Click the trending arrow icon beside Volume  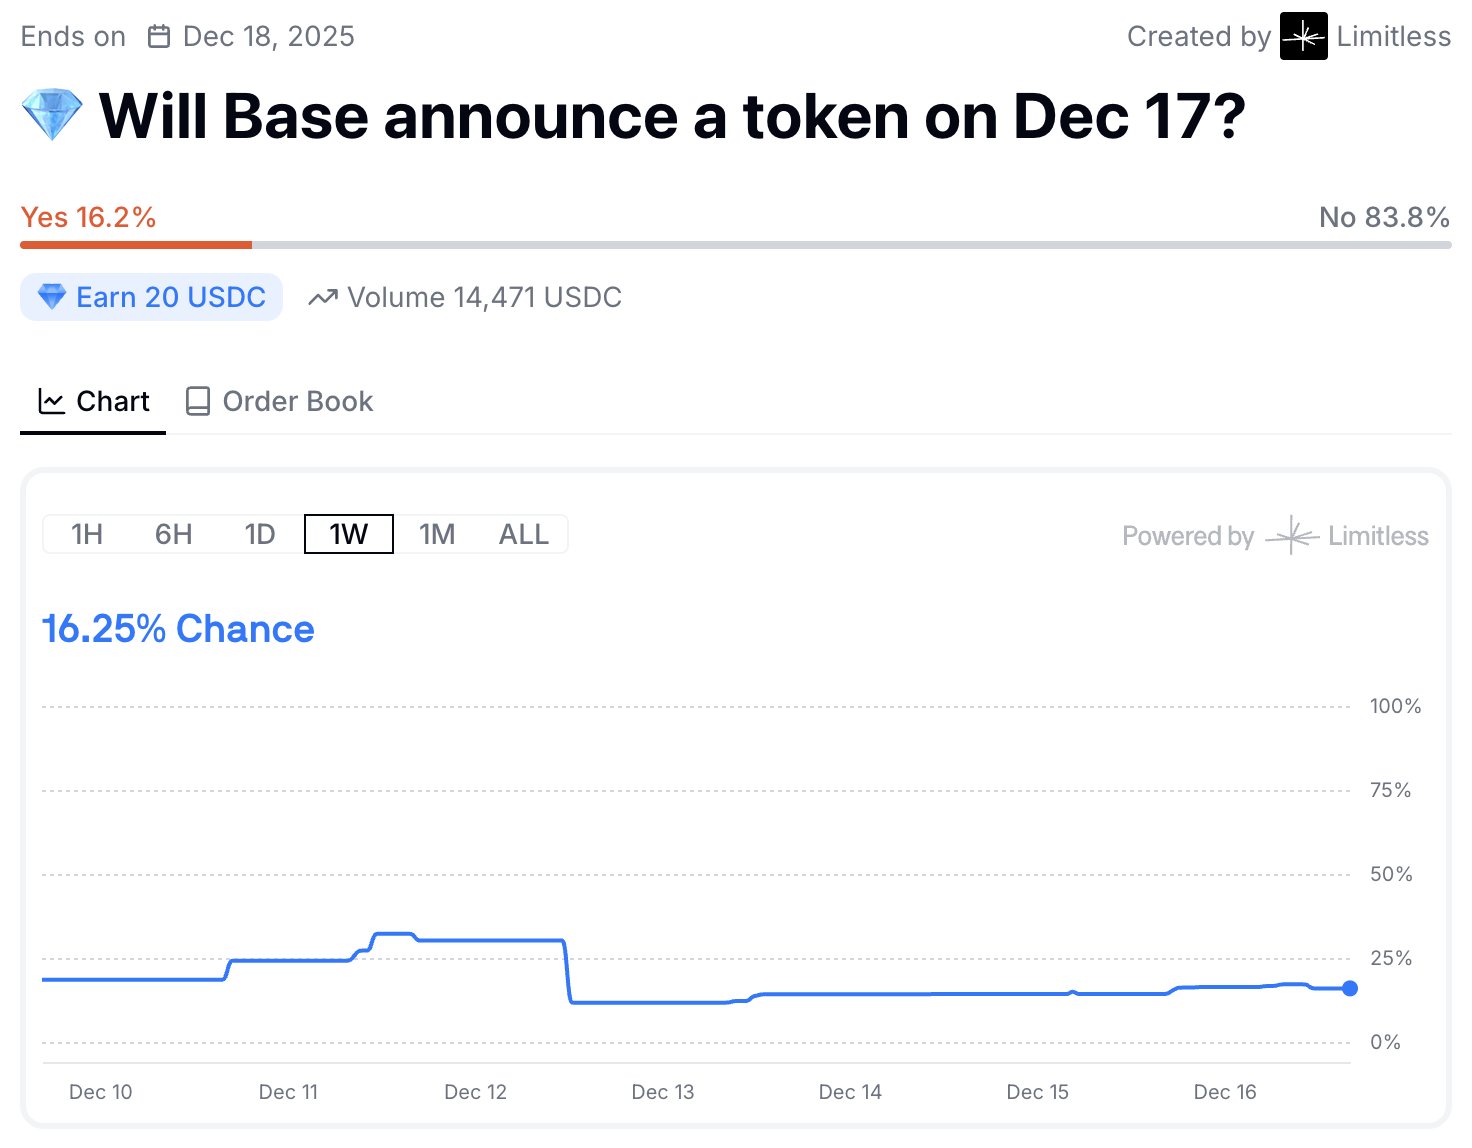[323, 297]
